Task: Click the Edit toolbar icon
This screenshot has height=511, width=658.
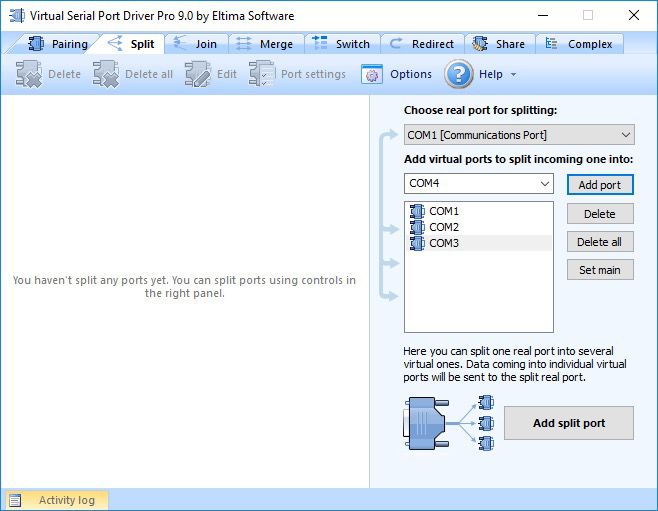Action: [x=198, y=74]
